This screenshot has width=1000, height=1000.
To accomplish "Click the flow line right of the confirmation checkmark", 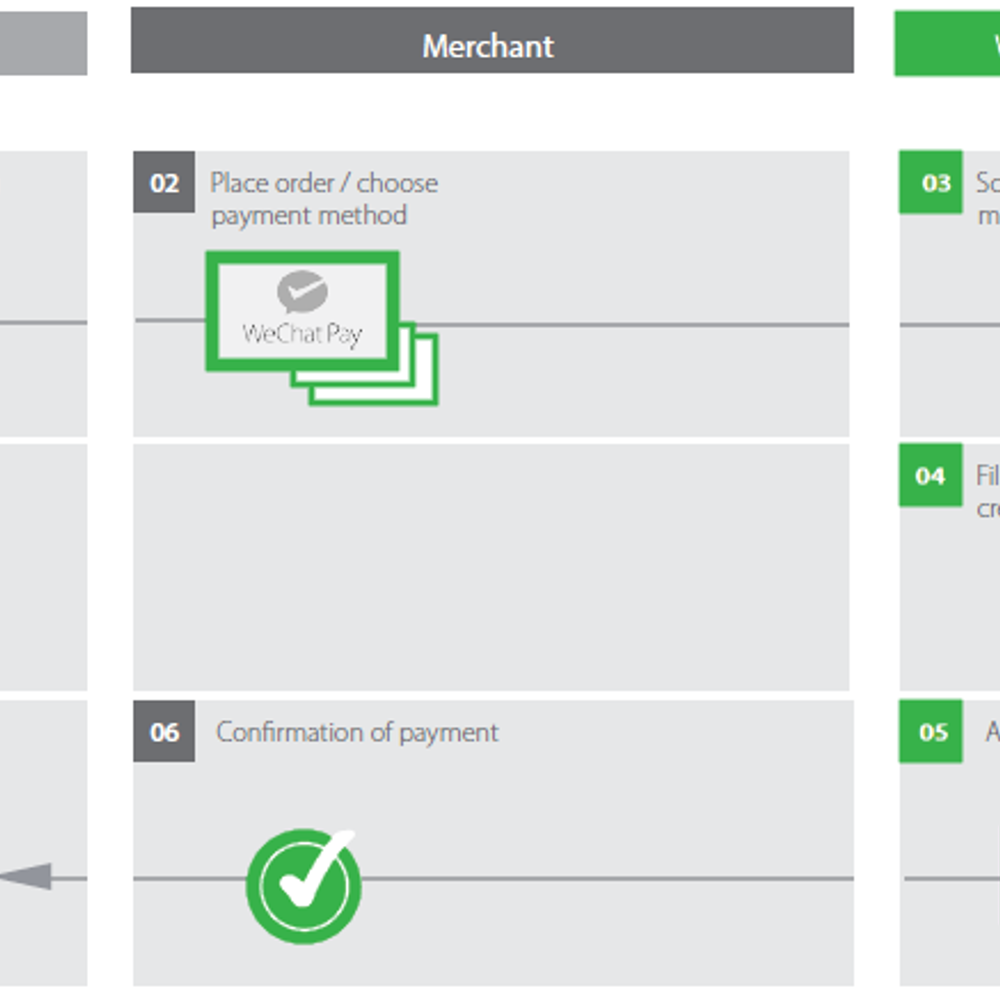I will [608, 879].
